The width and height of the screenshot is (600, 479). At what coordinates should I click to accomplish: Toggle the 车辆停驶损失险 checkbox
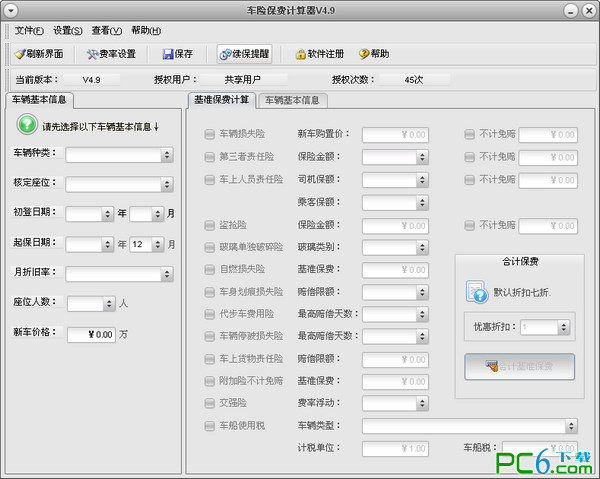pos(209,336)
